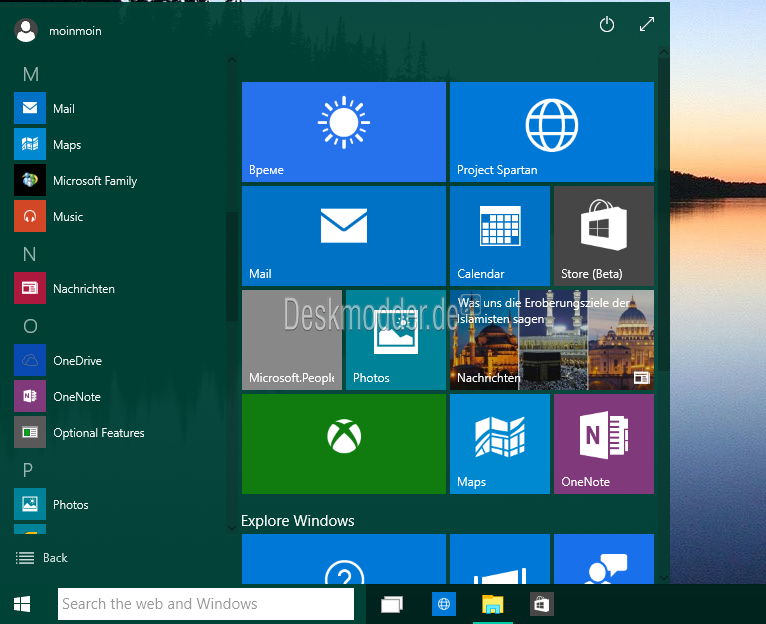766x624 pixels.
Task: Jump via the letter M header
Action: pos(30,74)
